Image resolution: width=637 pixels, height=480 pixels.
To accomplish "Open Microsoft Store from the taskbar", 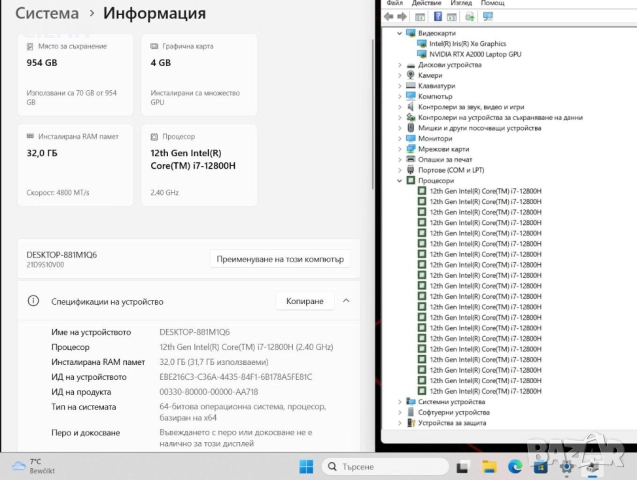I will [x=540, y=467].
